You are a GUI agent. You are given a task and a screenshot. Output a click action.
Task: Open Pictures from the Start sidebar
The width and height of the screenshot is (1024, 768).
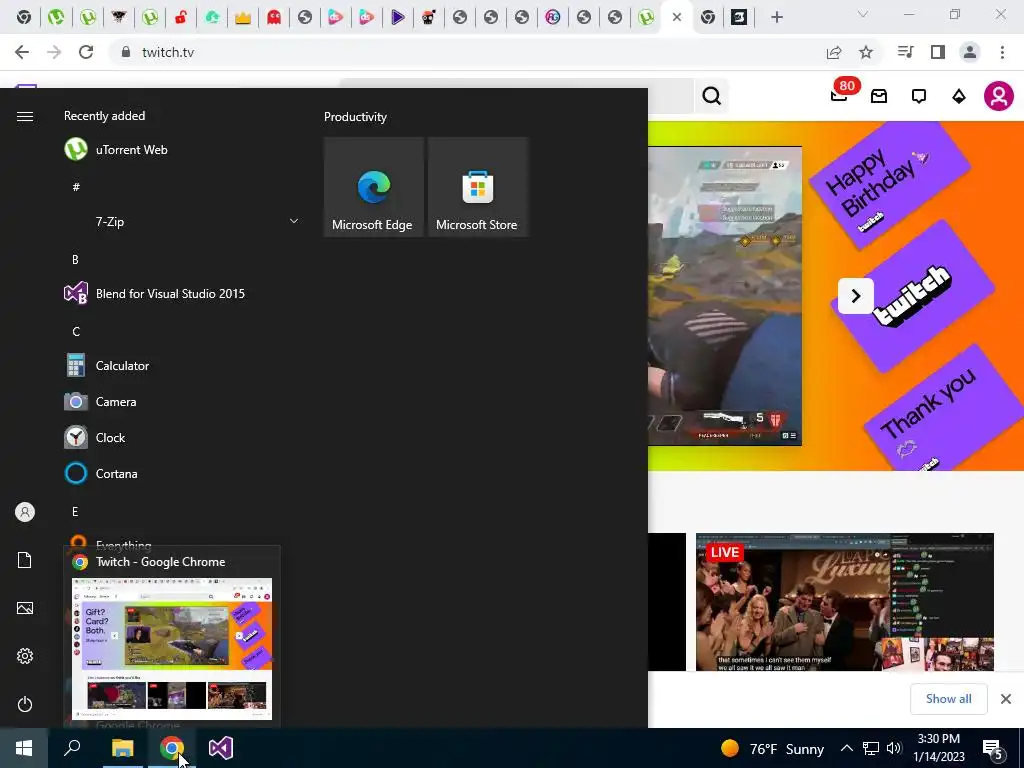(25, 608)
